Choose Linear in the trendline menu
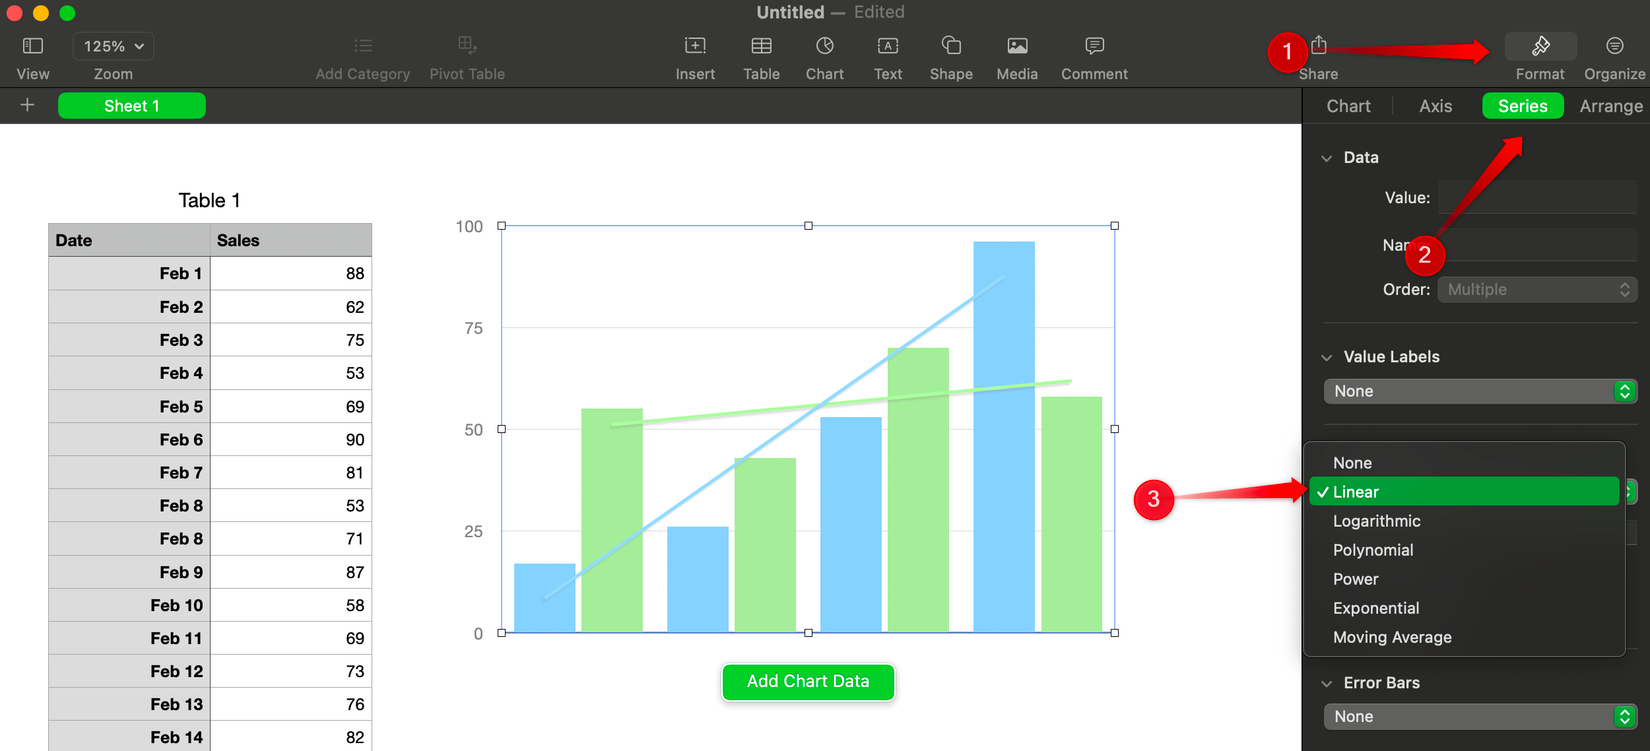This screenshot has height=751, width=1650. pos(1464,492)
